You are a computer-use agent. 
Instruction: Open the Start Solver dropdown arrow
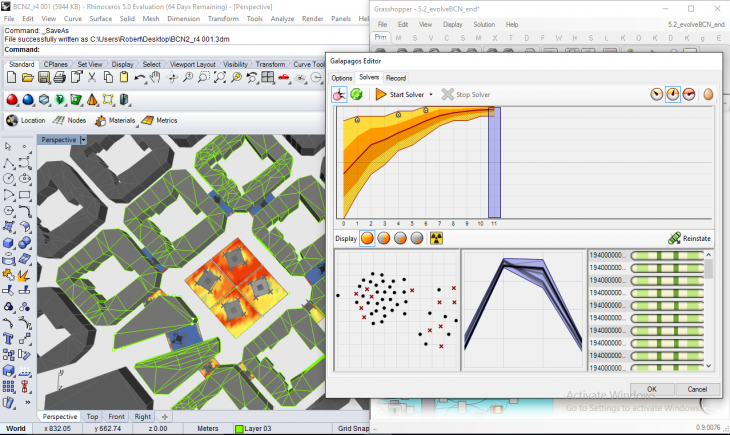coord(430,94)
